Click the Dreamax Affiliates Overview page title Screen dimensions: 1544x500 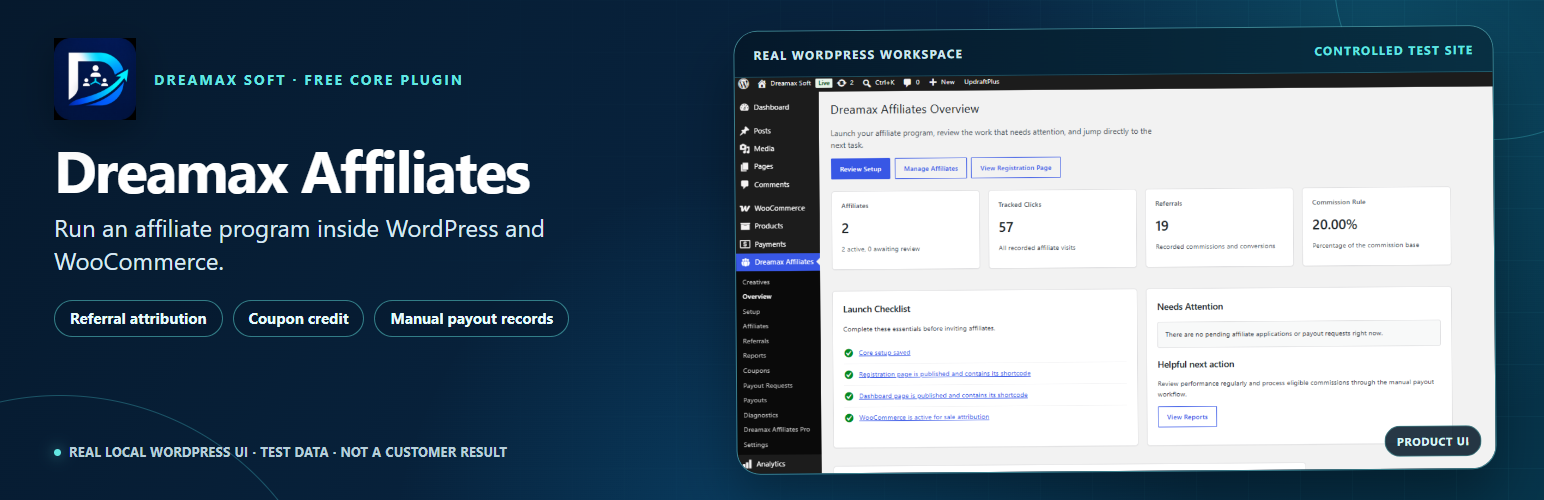click(905, 109)
